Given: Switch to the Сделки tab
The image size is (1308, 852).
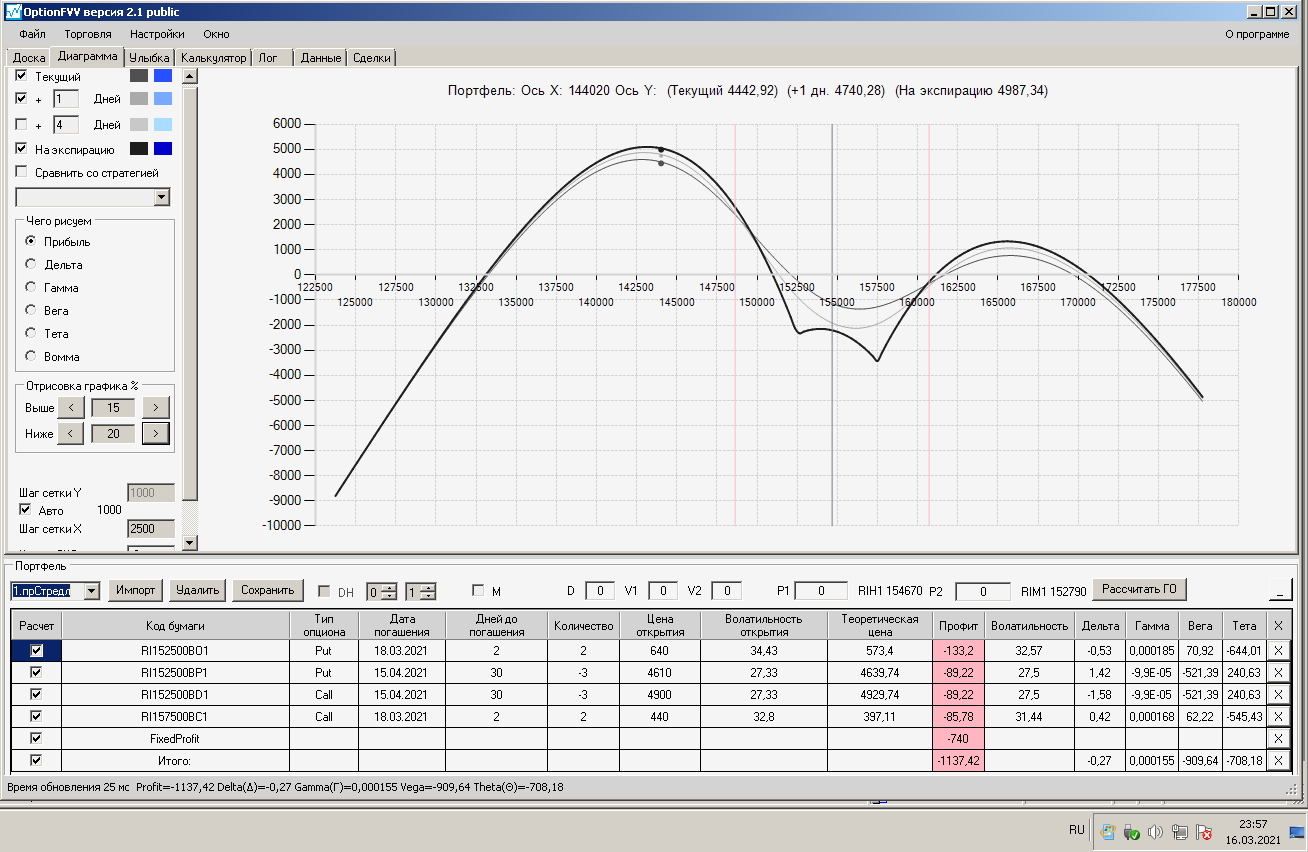Looking at the screenshot, I should [372, 58].
